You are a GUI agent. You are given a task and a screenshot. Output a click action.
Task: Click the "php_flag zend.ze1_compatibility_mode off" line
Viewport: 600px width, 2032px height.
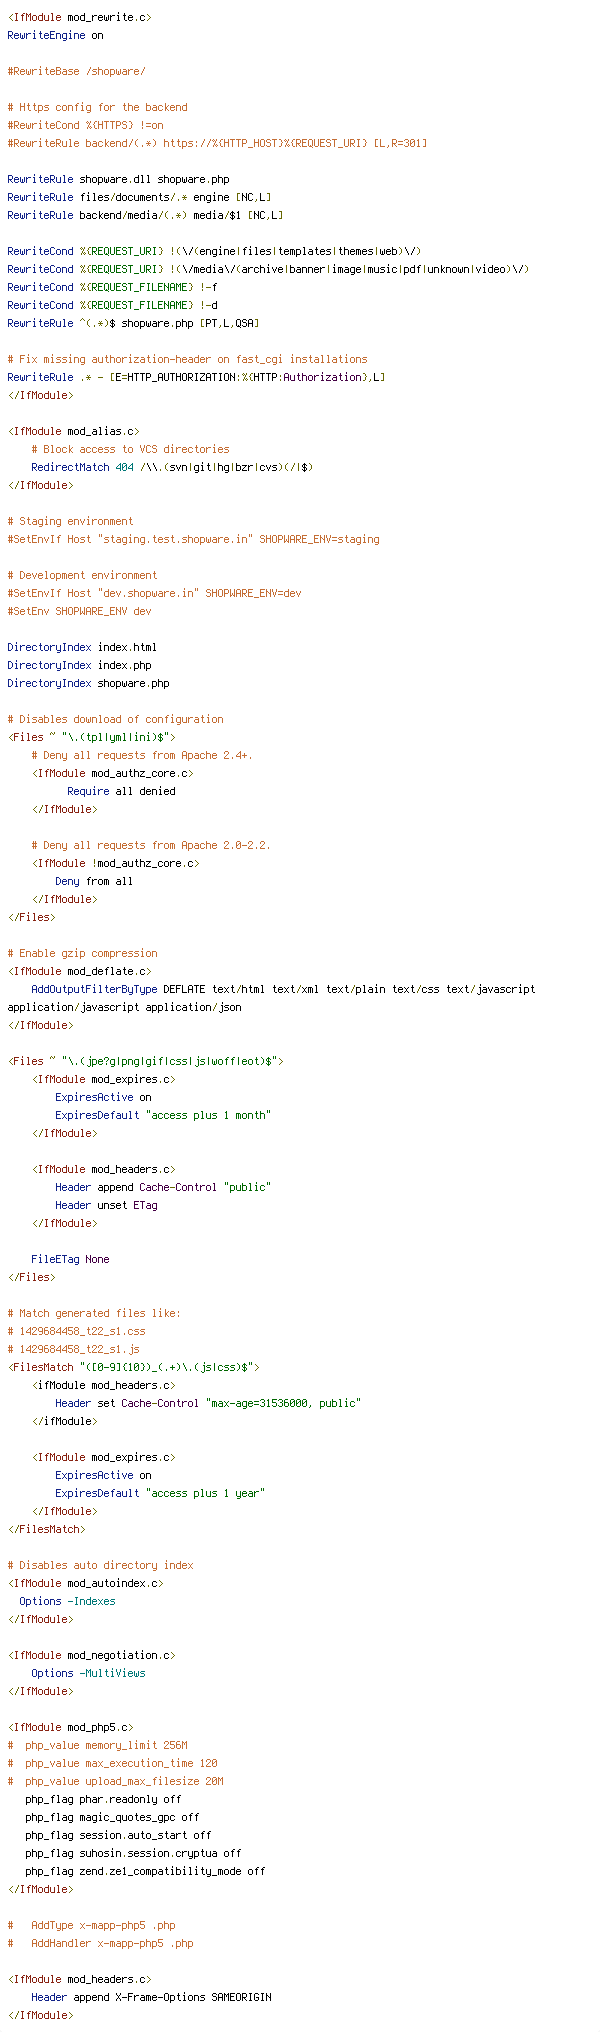(145, 1871)
